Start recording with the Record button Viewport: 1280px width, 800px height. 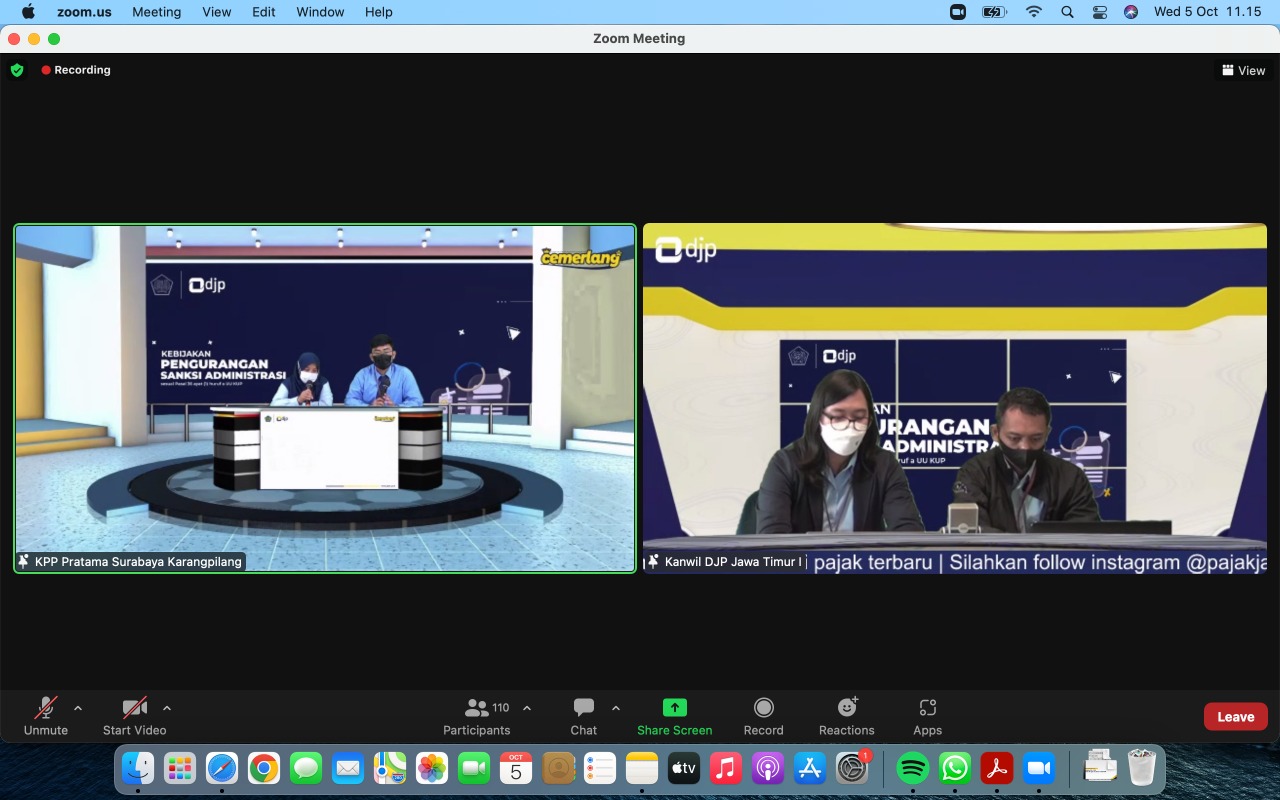tap(763, 716)
